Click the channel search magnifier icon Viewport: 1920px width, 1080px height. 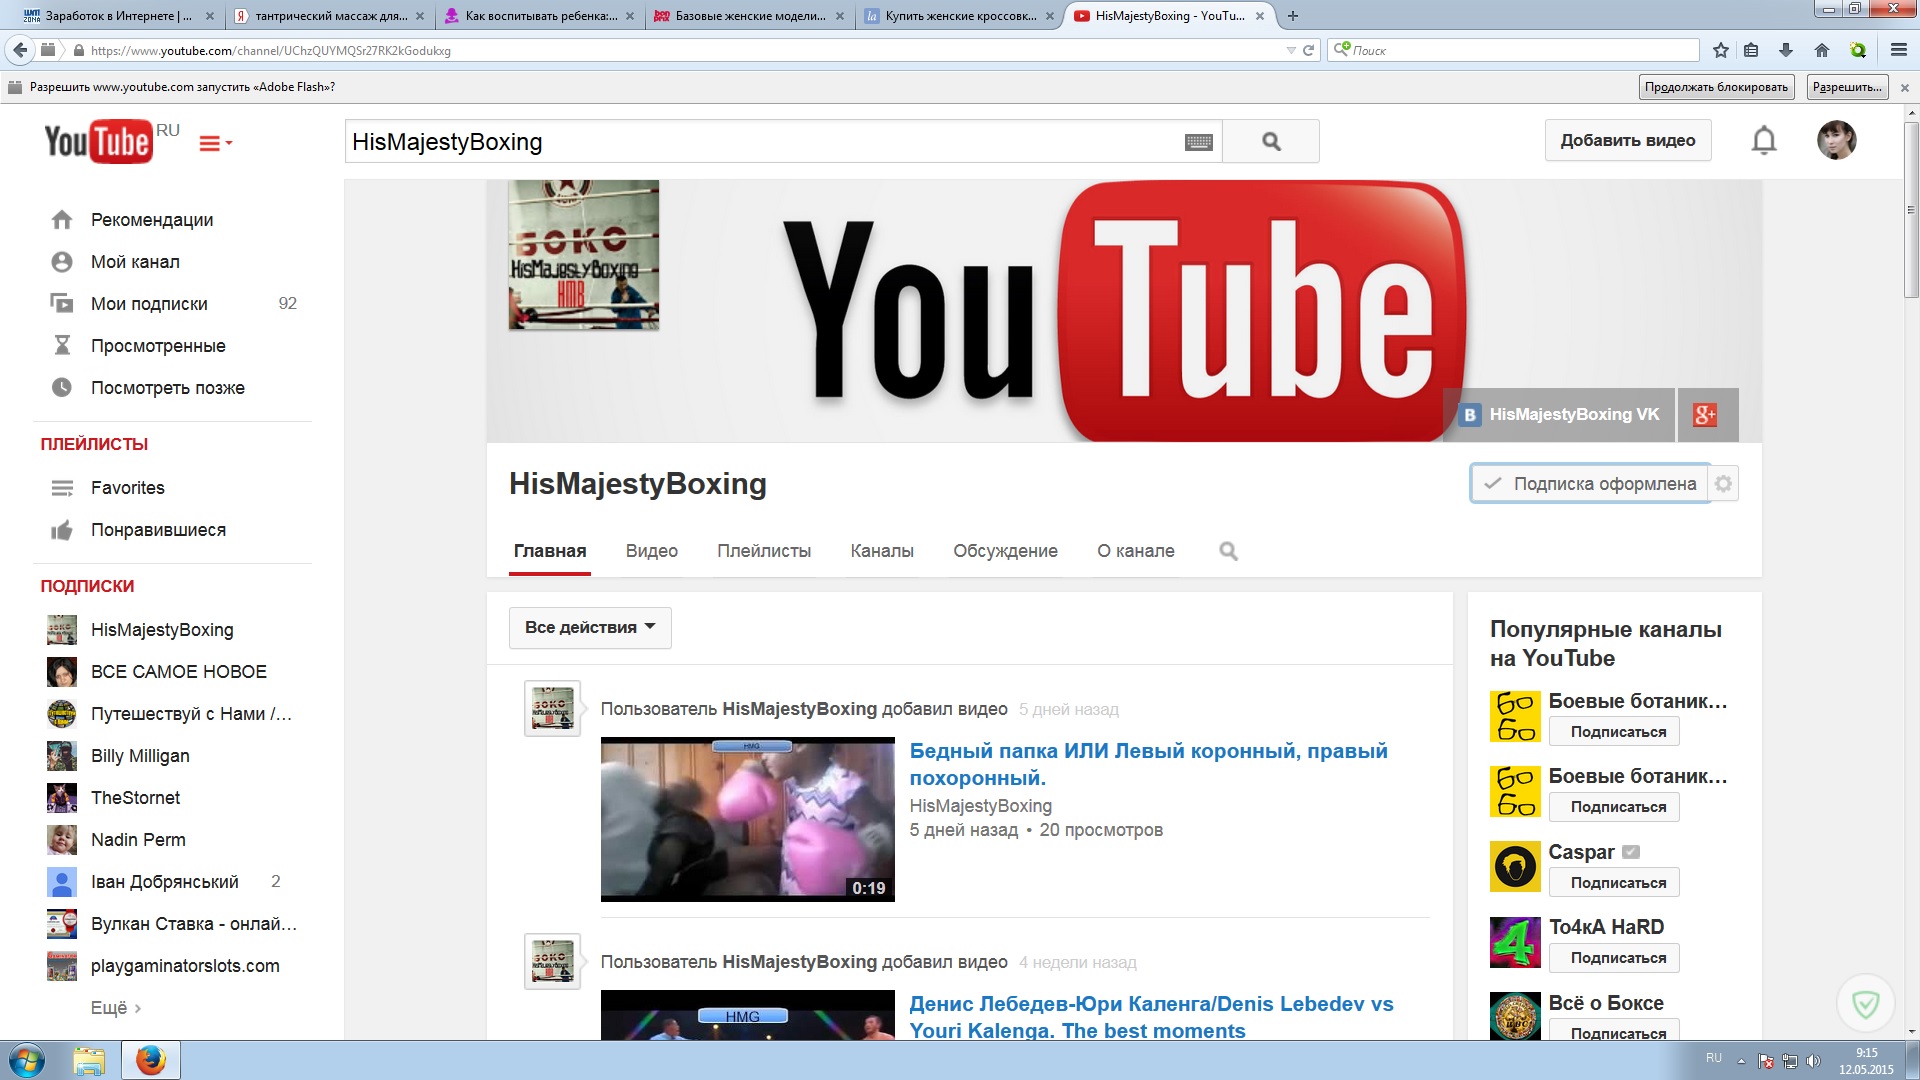click(1228, 551)
